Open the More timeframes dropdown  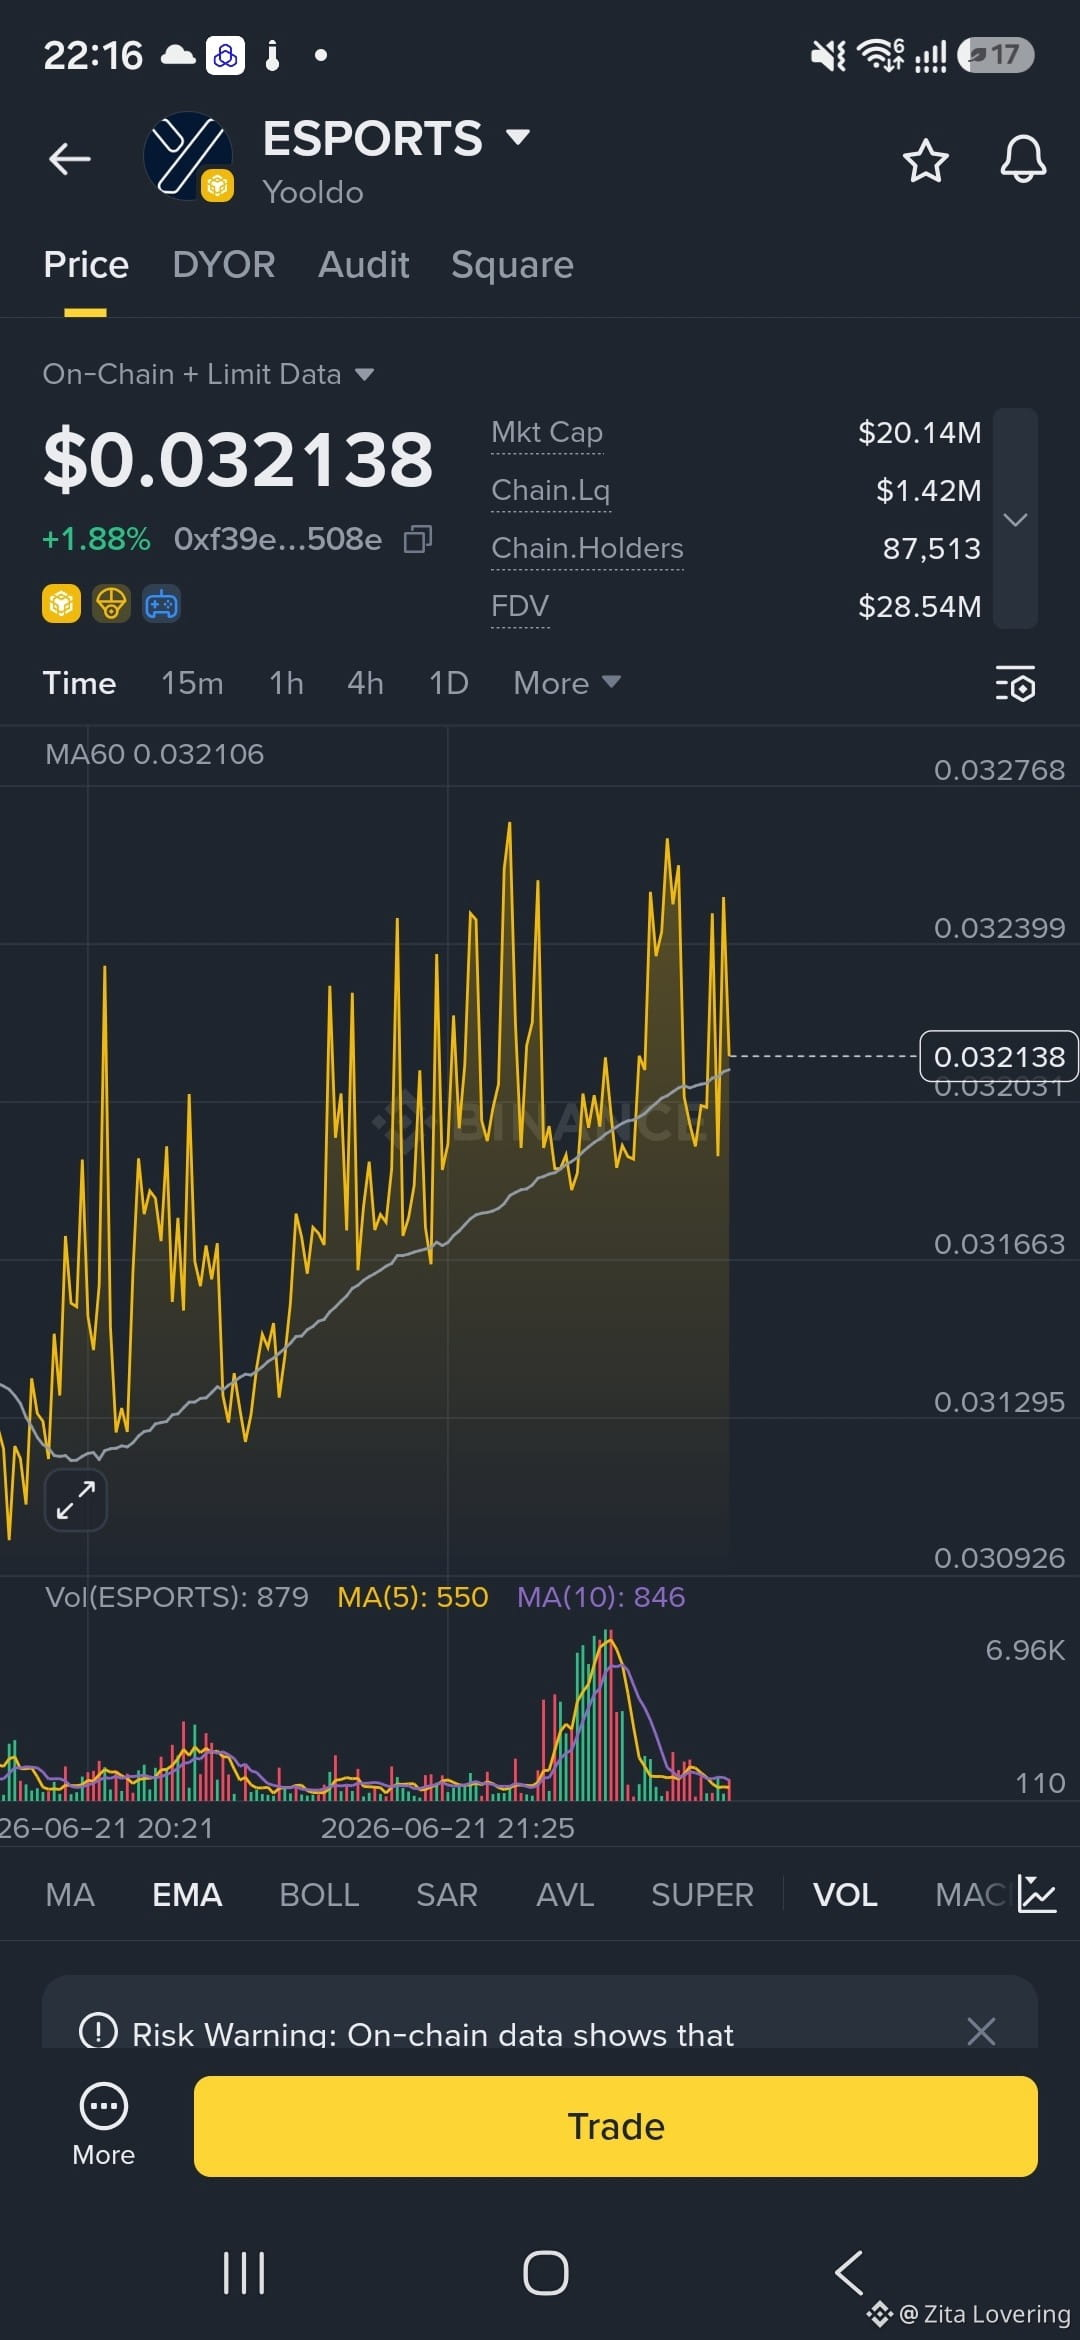567,683
